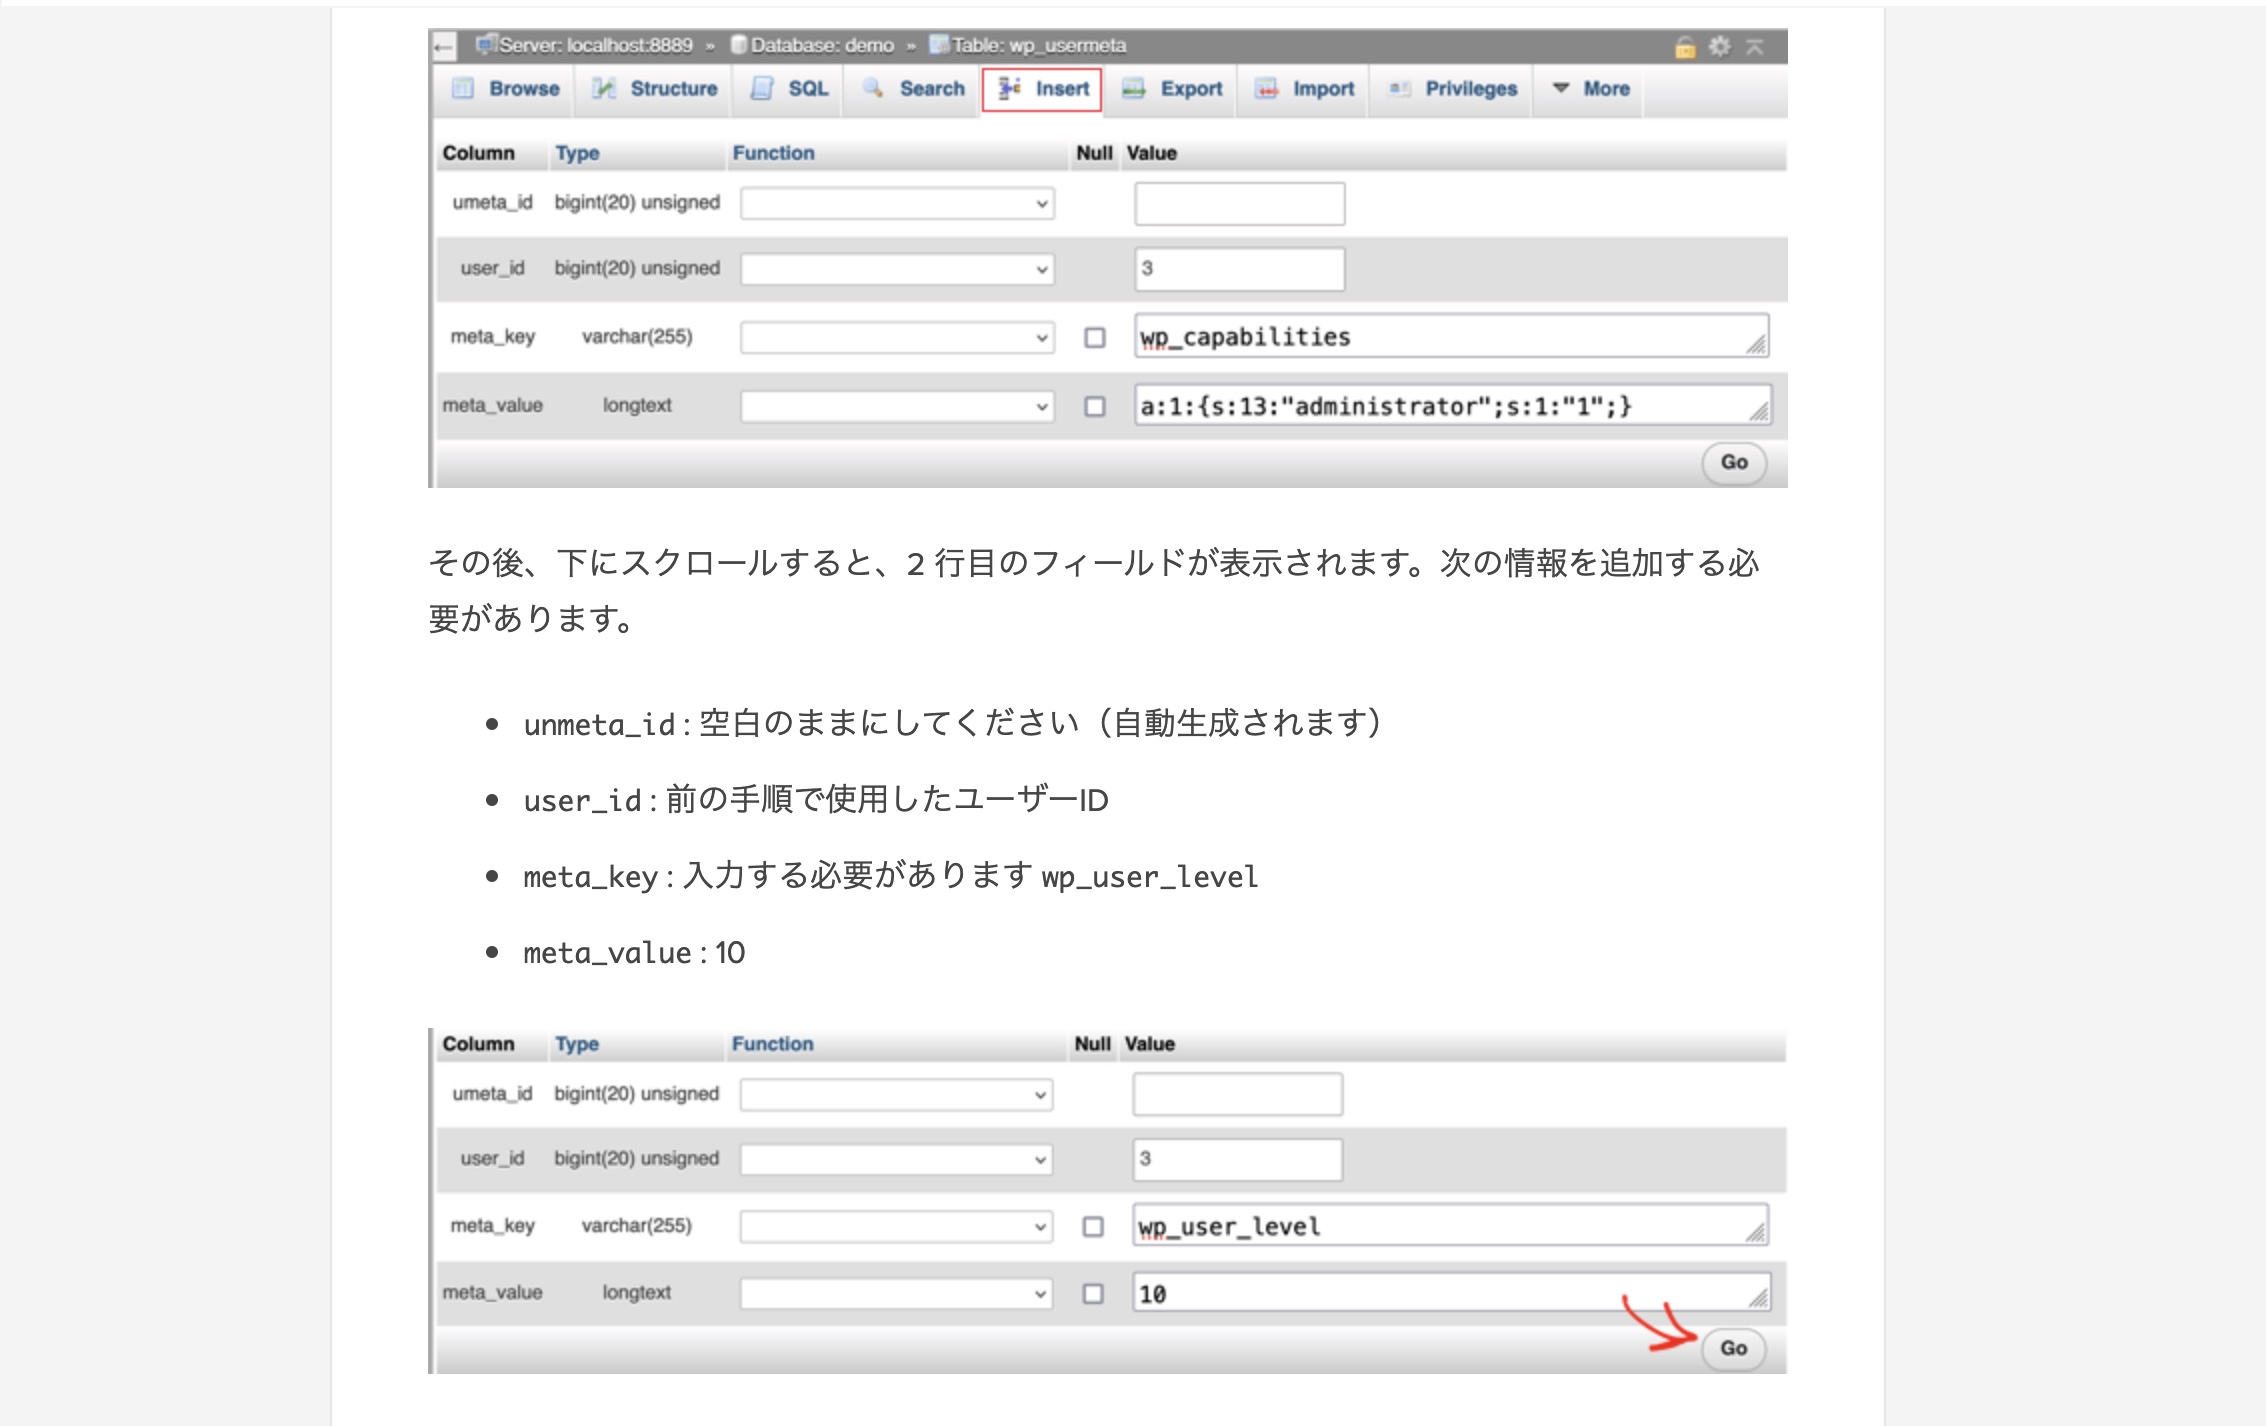Screen dimensions: 2266x1426
Task: Click empty umeta_id value field in bottom form
Action: click(x=1237, y=1094)
